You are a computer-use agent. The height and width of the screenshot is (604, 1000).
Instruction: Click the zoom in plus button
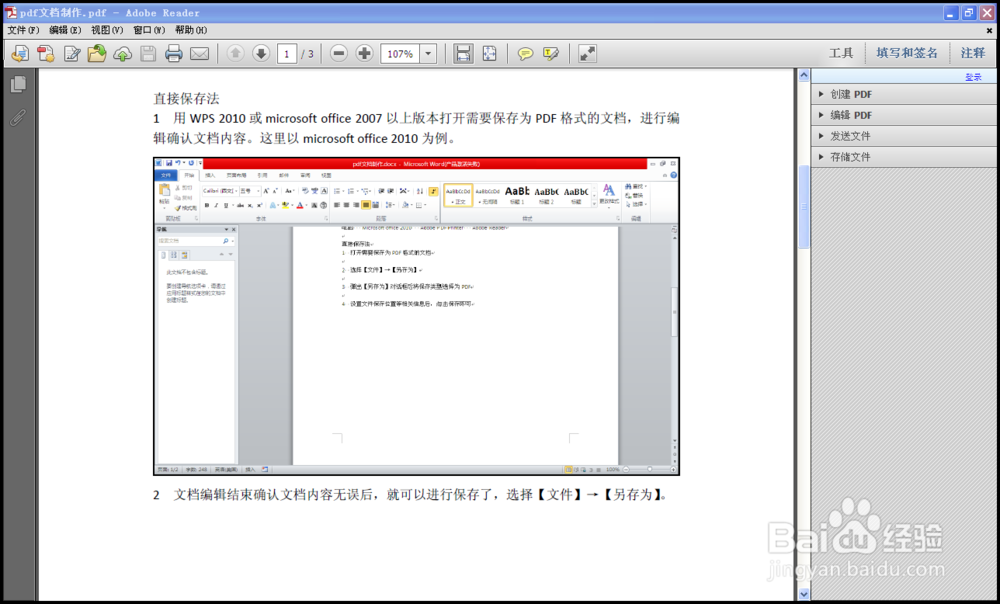(364, 54)
